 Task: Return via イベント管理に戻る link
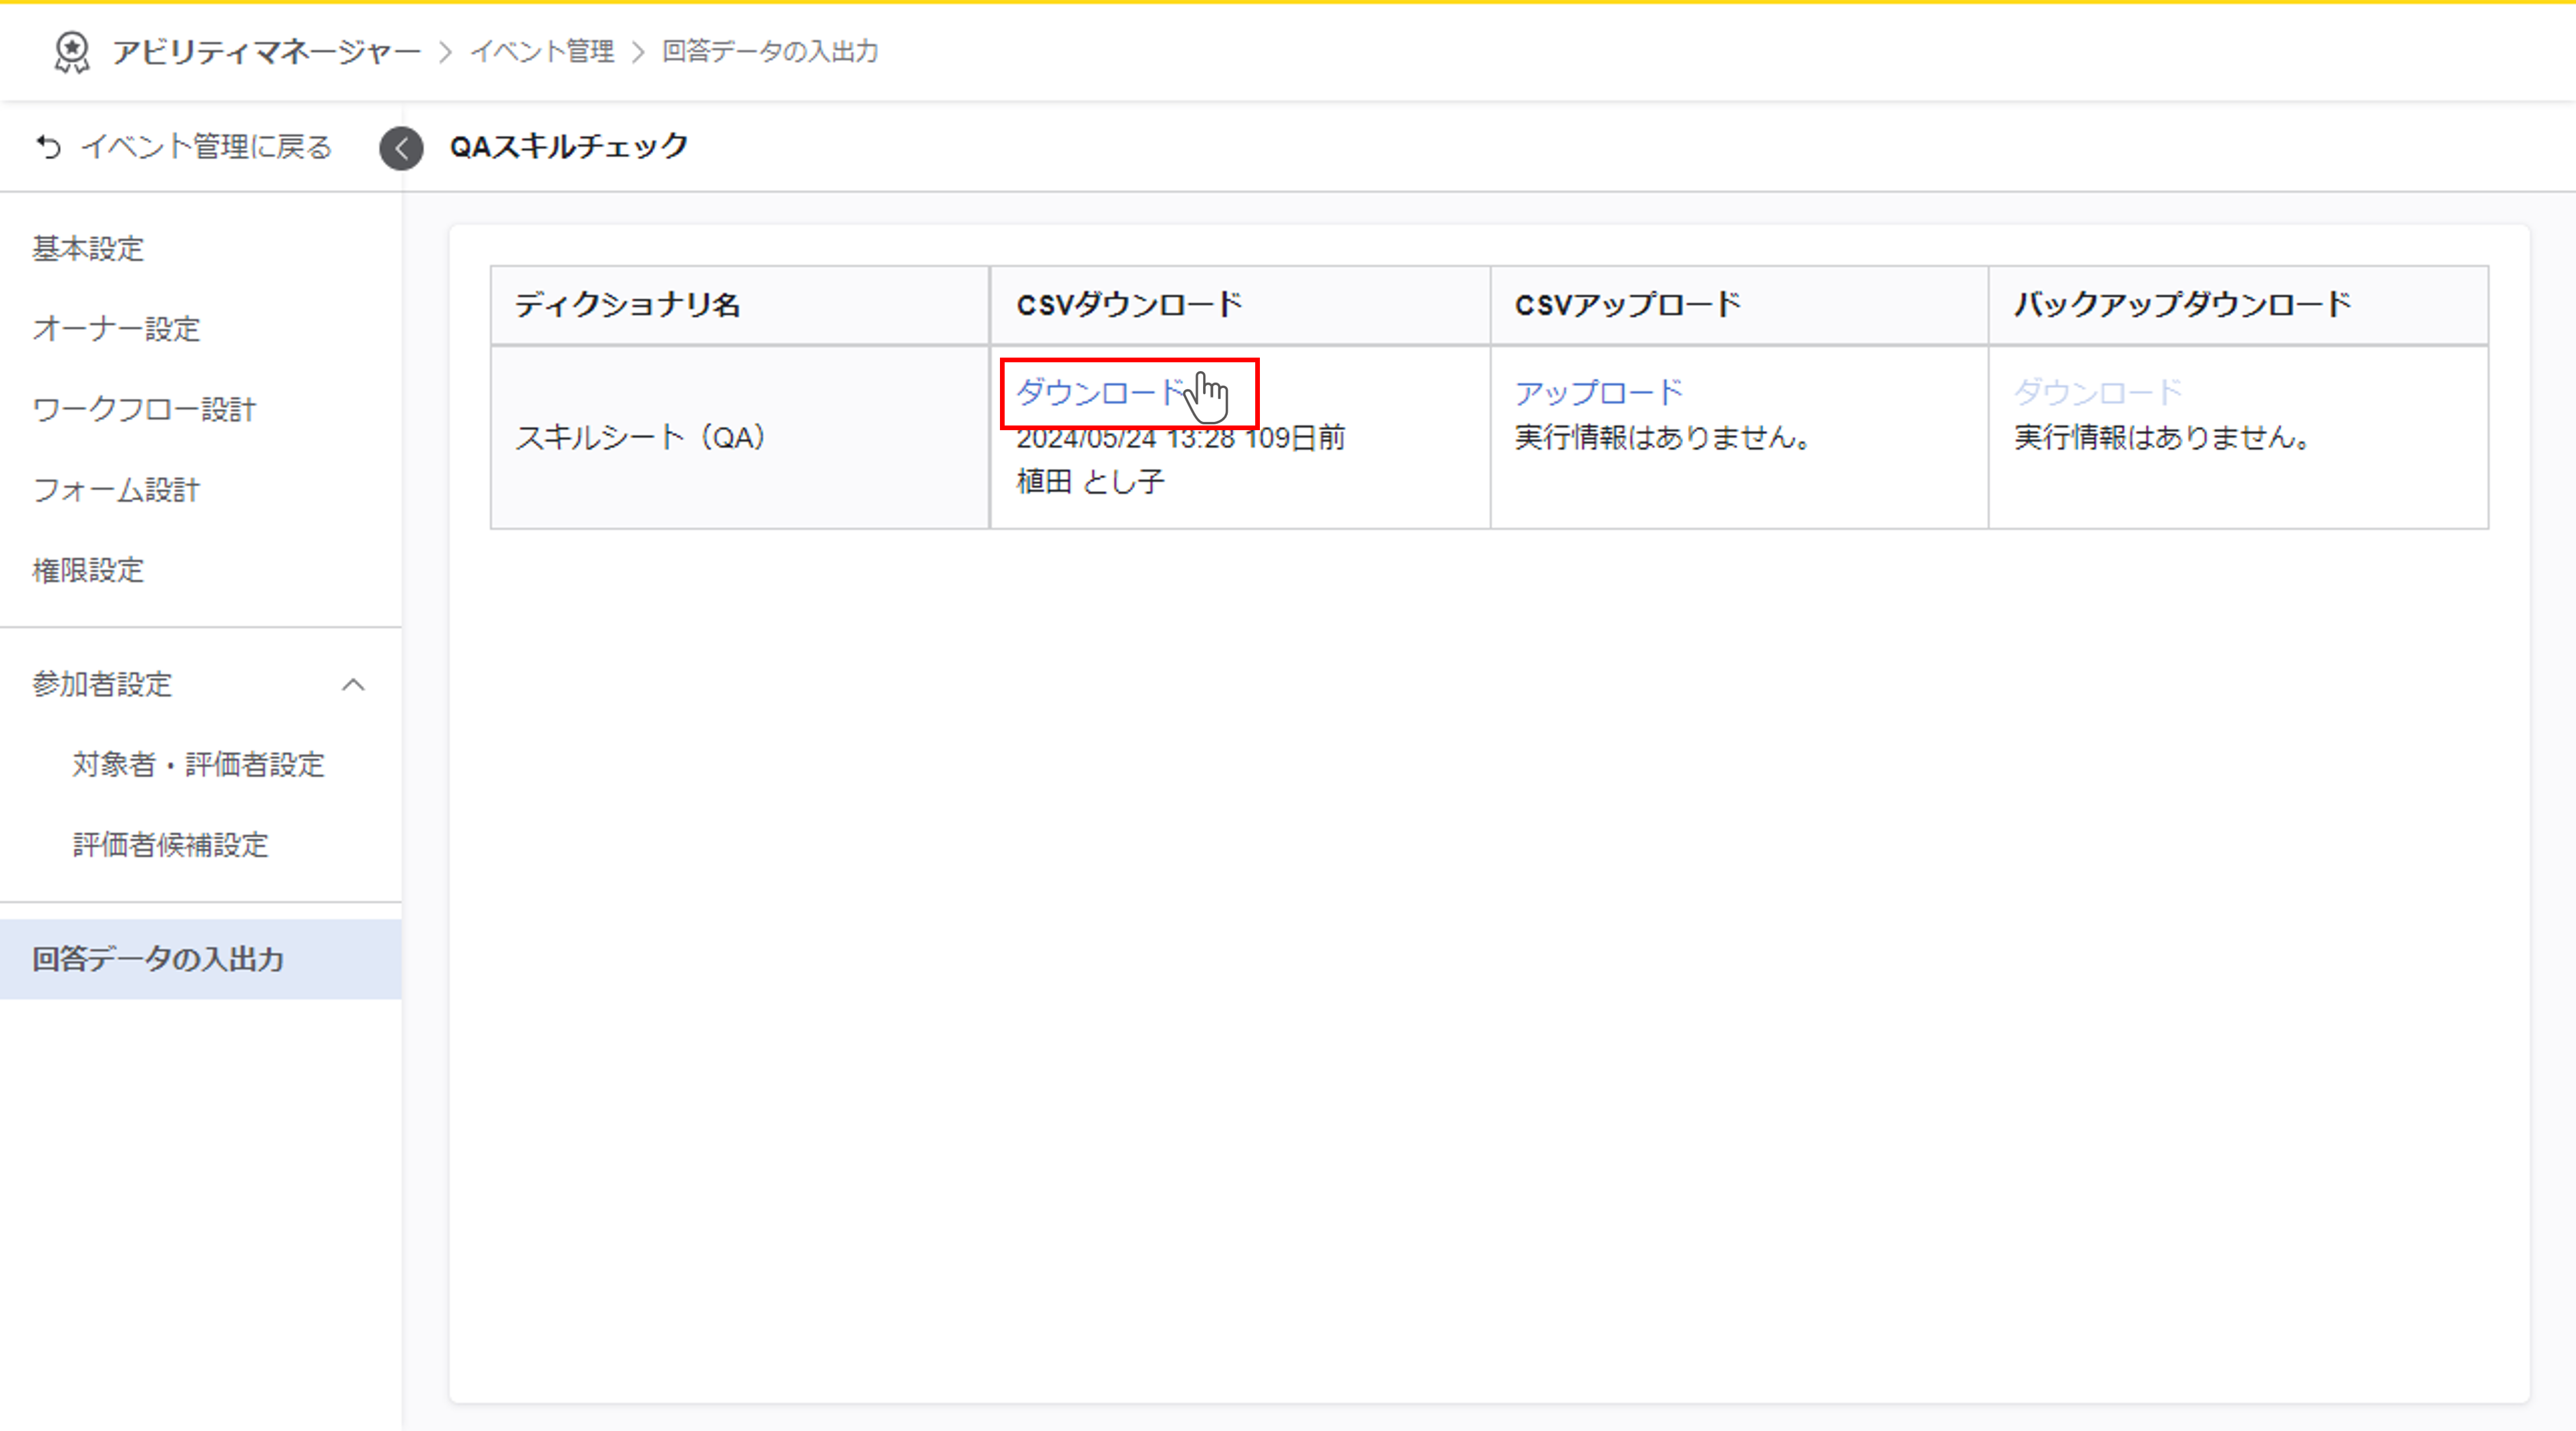click(206, 147)
